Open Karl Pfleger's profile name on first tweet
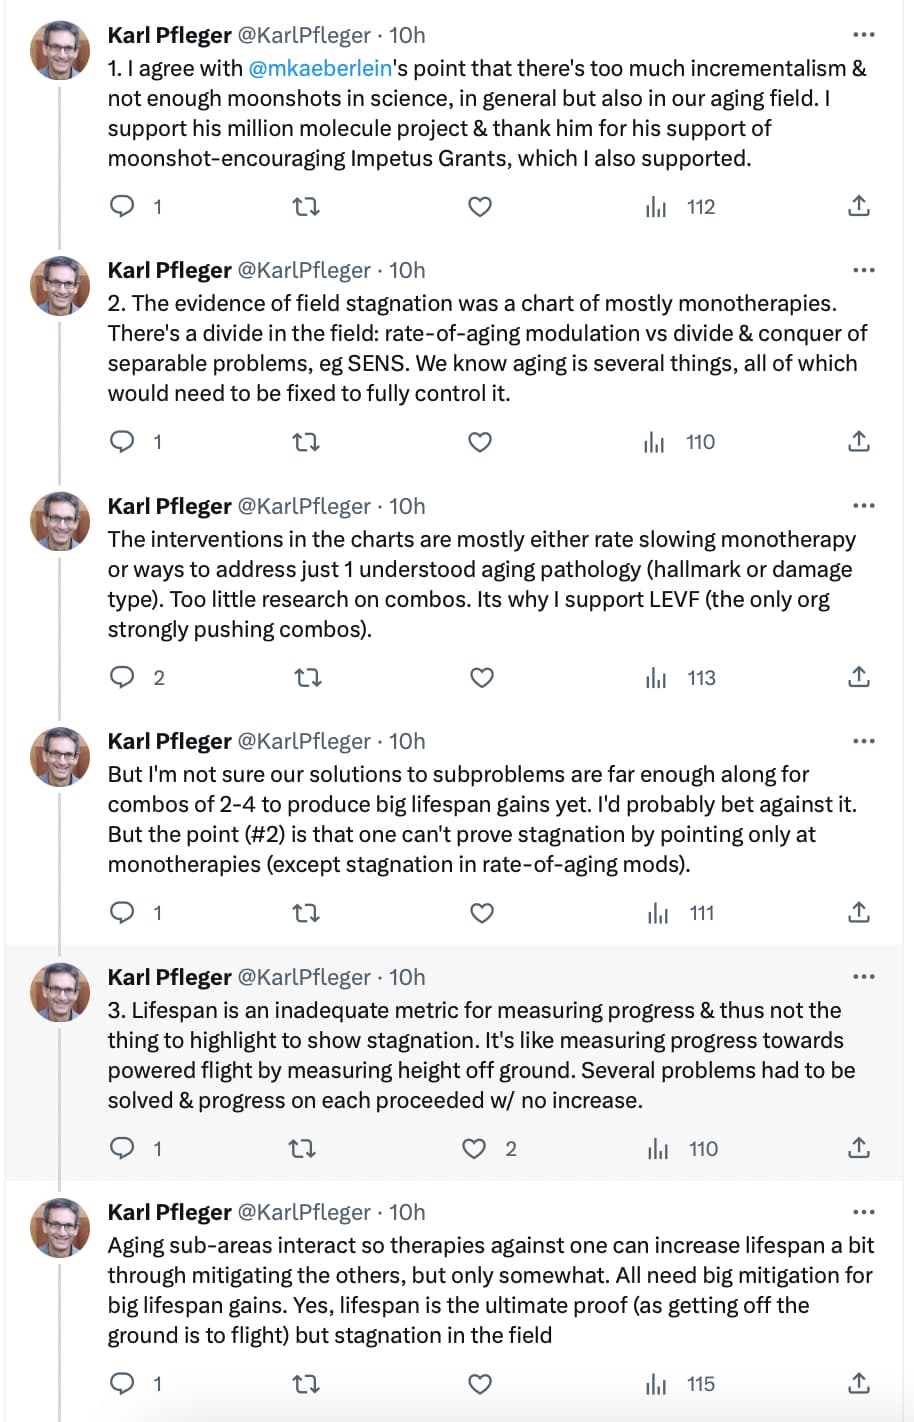 coord(169,35)
